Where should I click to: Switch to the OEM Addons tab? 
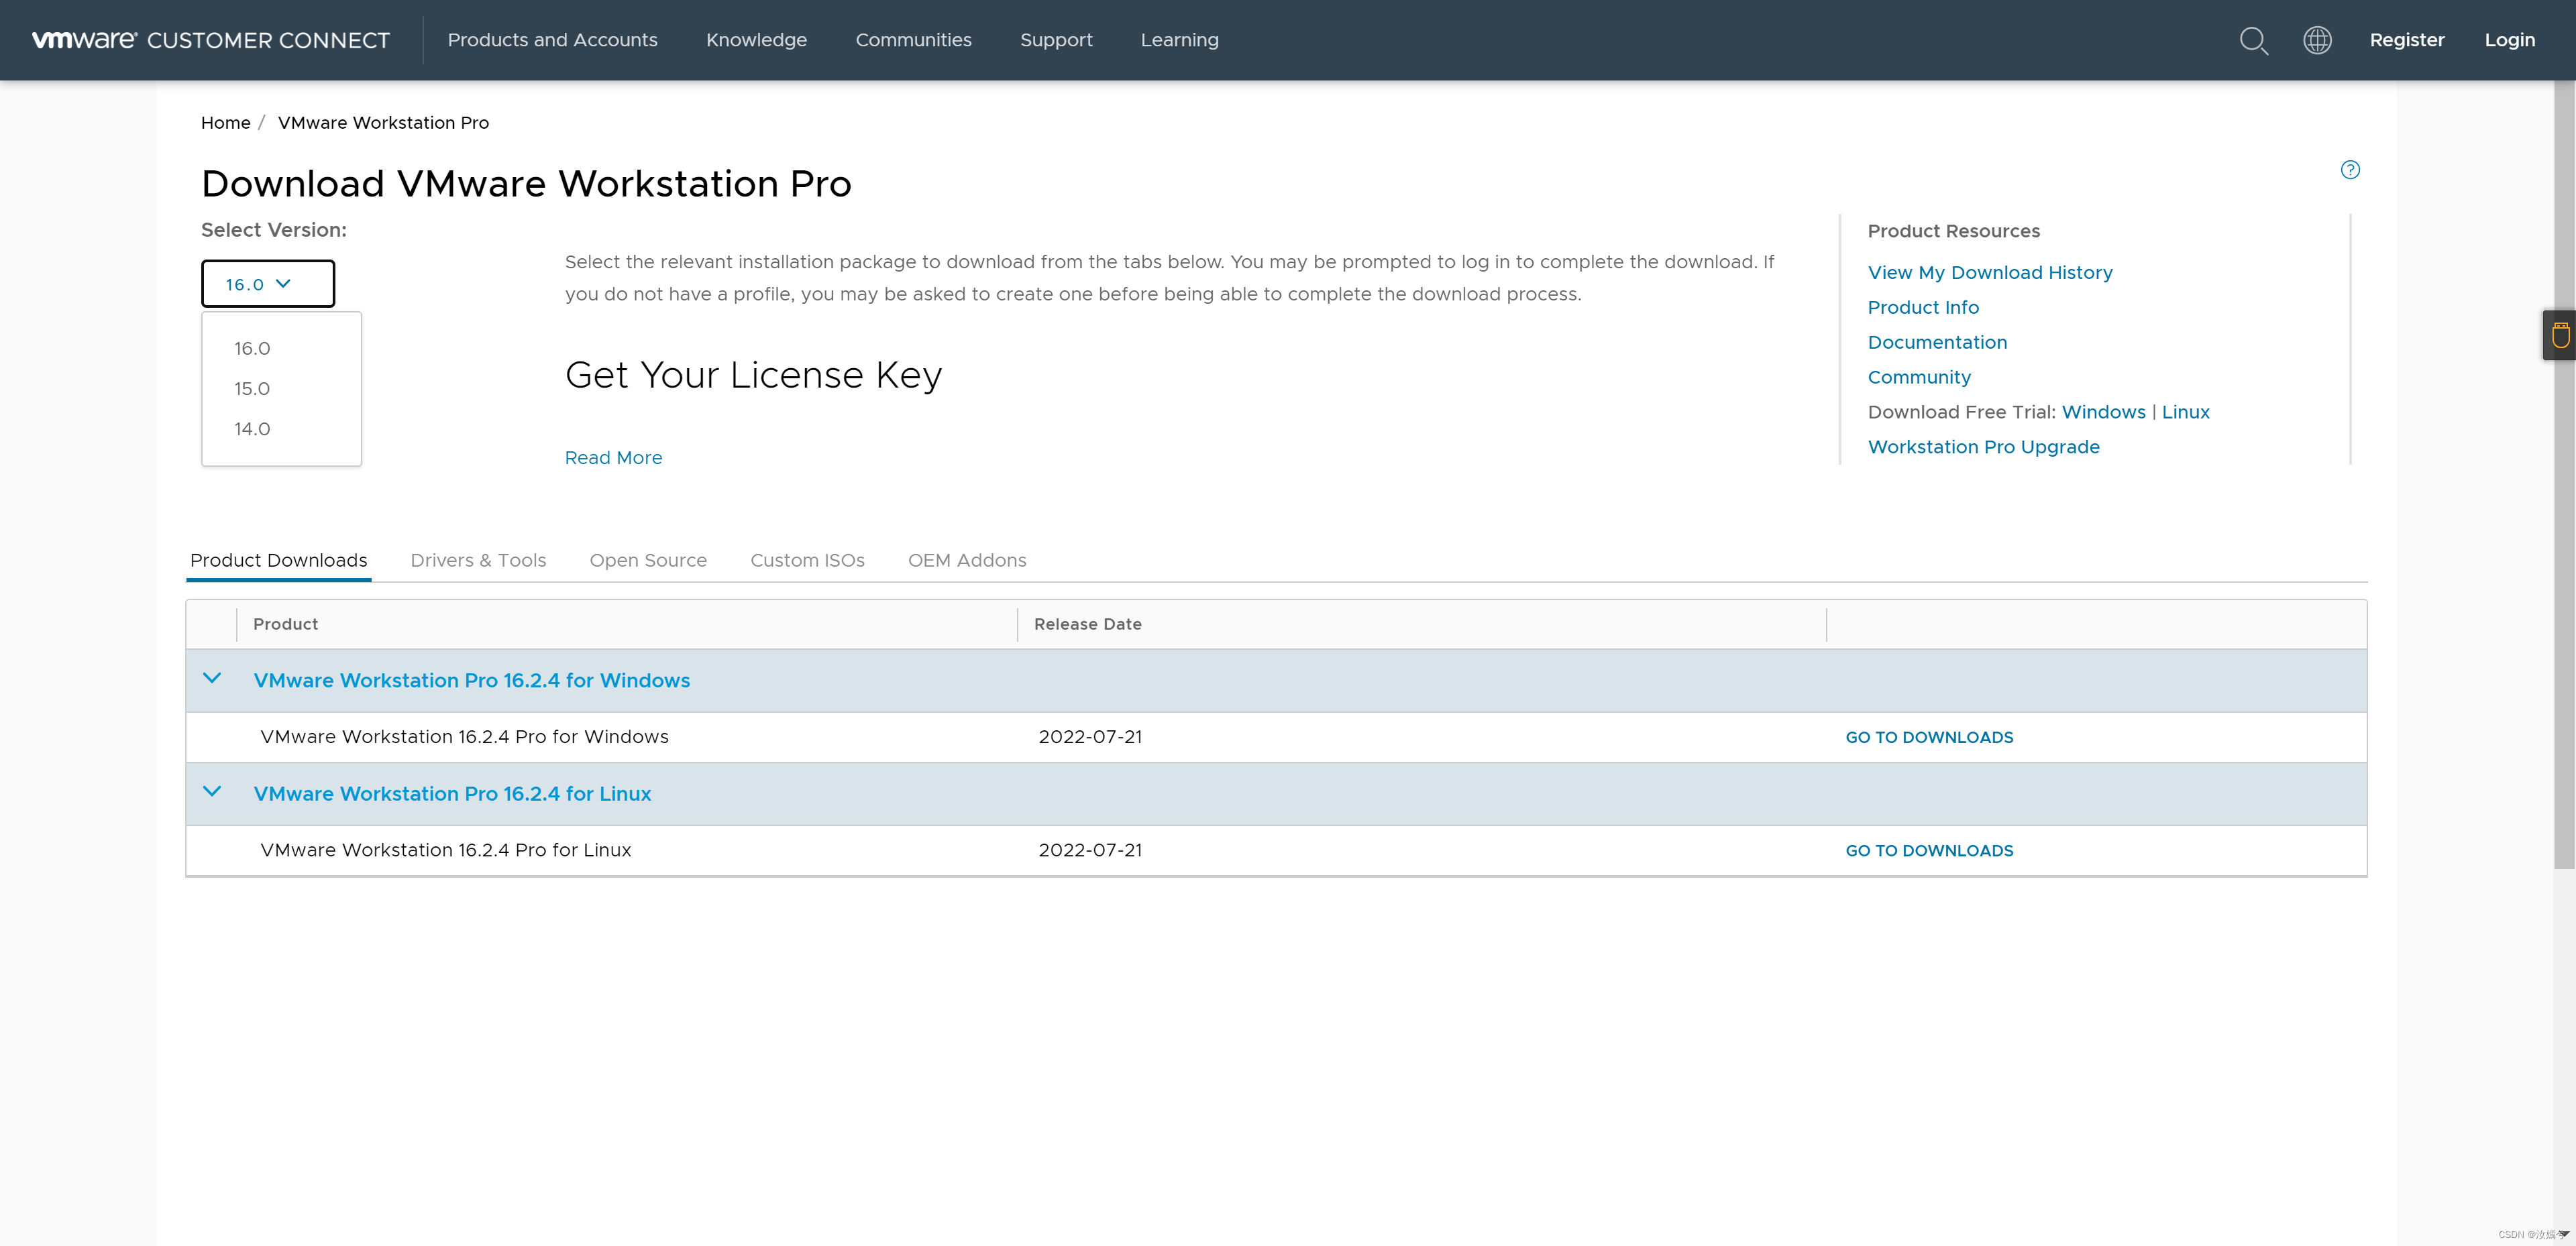pos(967,560)
